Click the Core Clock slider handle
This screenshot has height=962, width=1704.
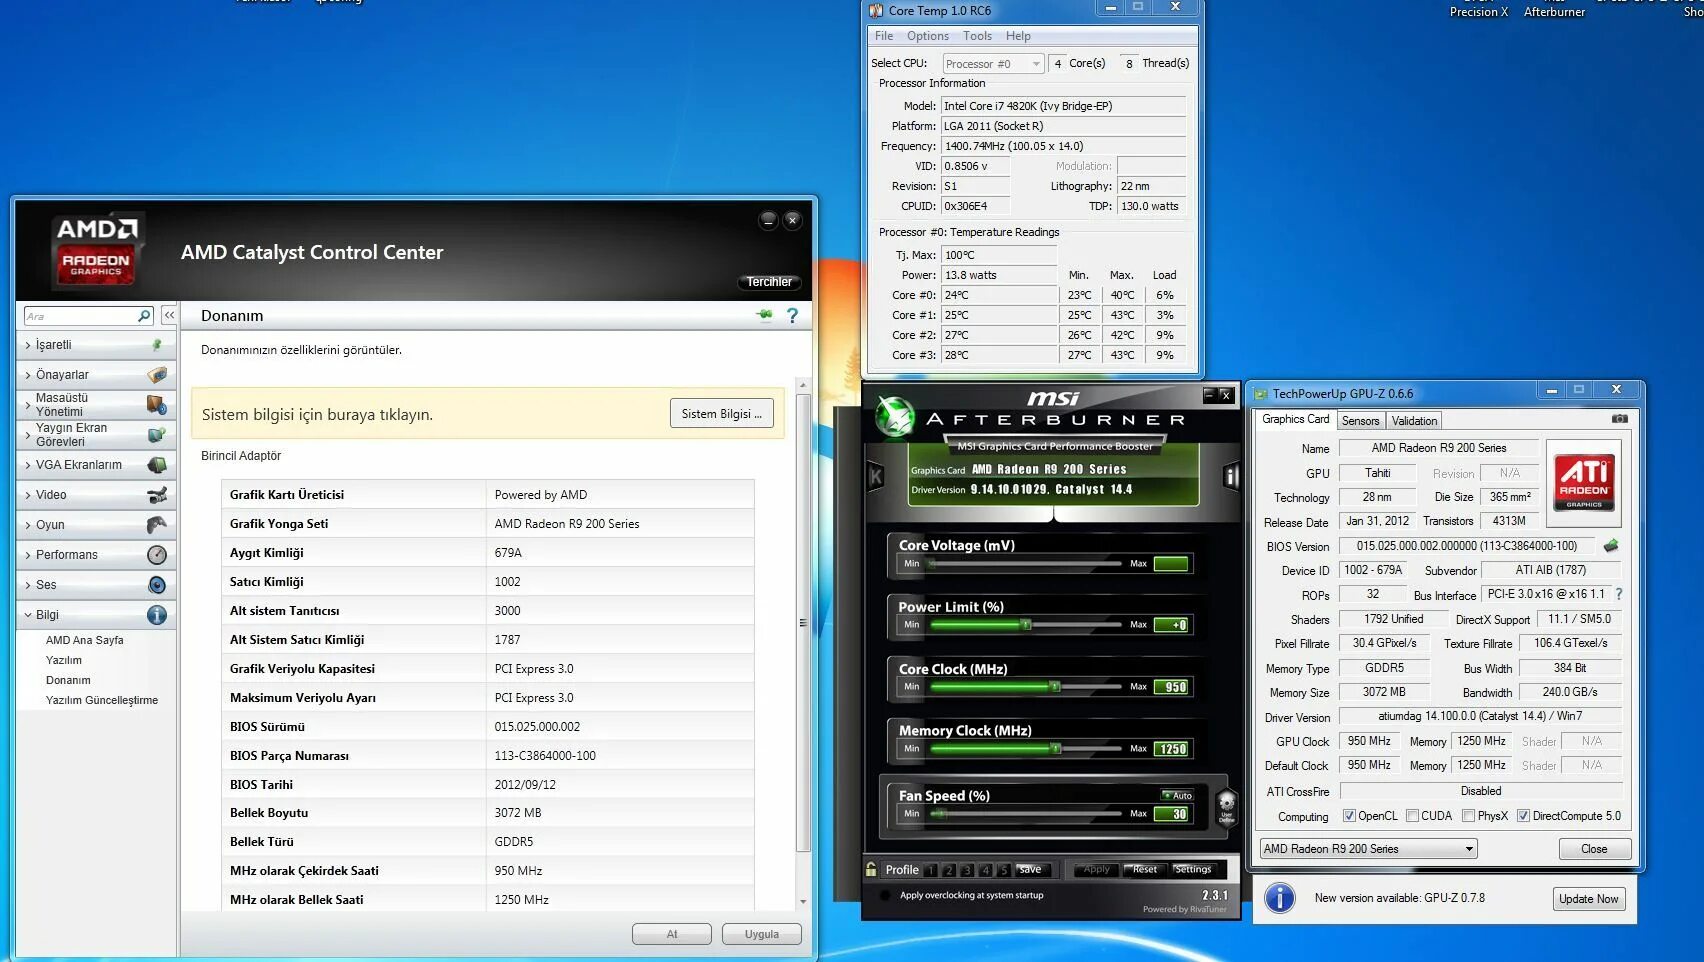click(x=1054, y=687)
